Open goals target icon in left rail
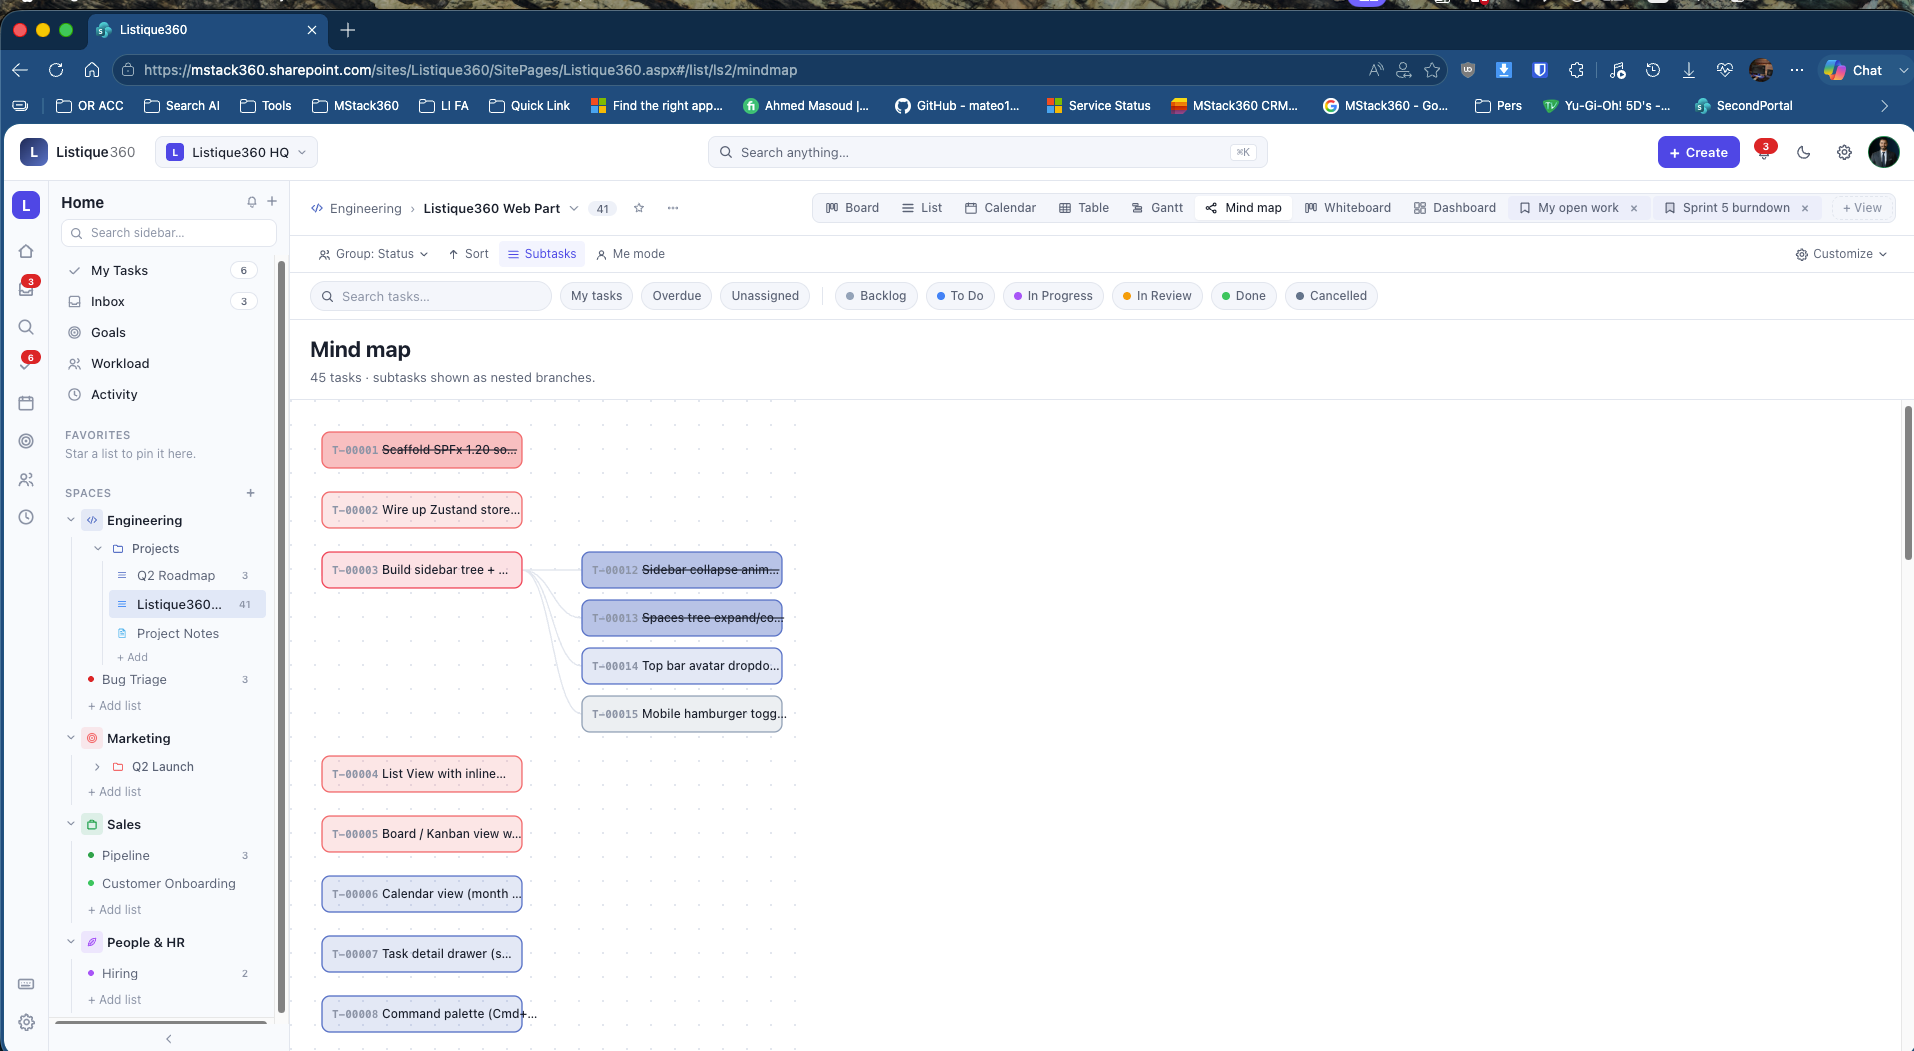Screen dimensions: 1914x1051 tap(26, 441)
